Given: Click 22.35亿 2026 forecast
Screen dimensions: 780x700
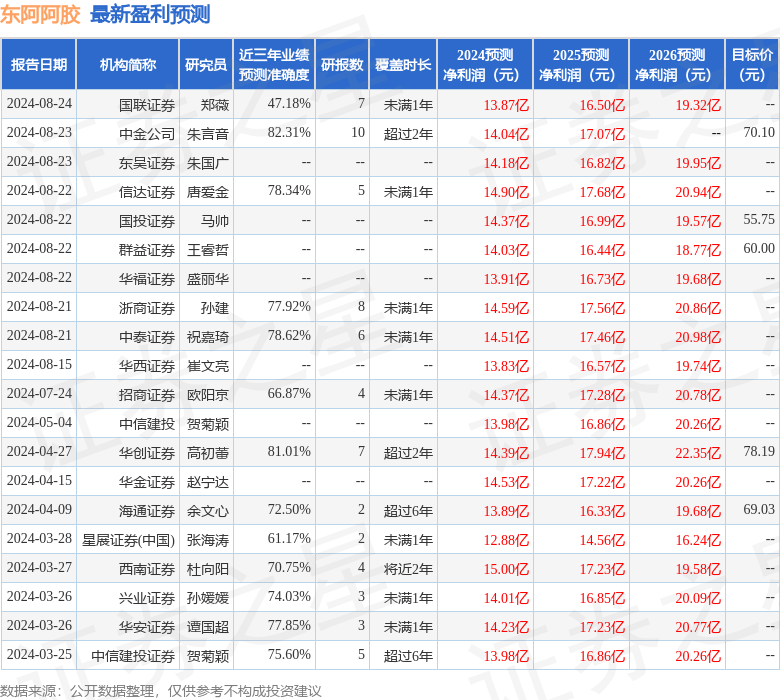Looking at the screenshot, I should point(698,453).
